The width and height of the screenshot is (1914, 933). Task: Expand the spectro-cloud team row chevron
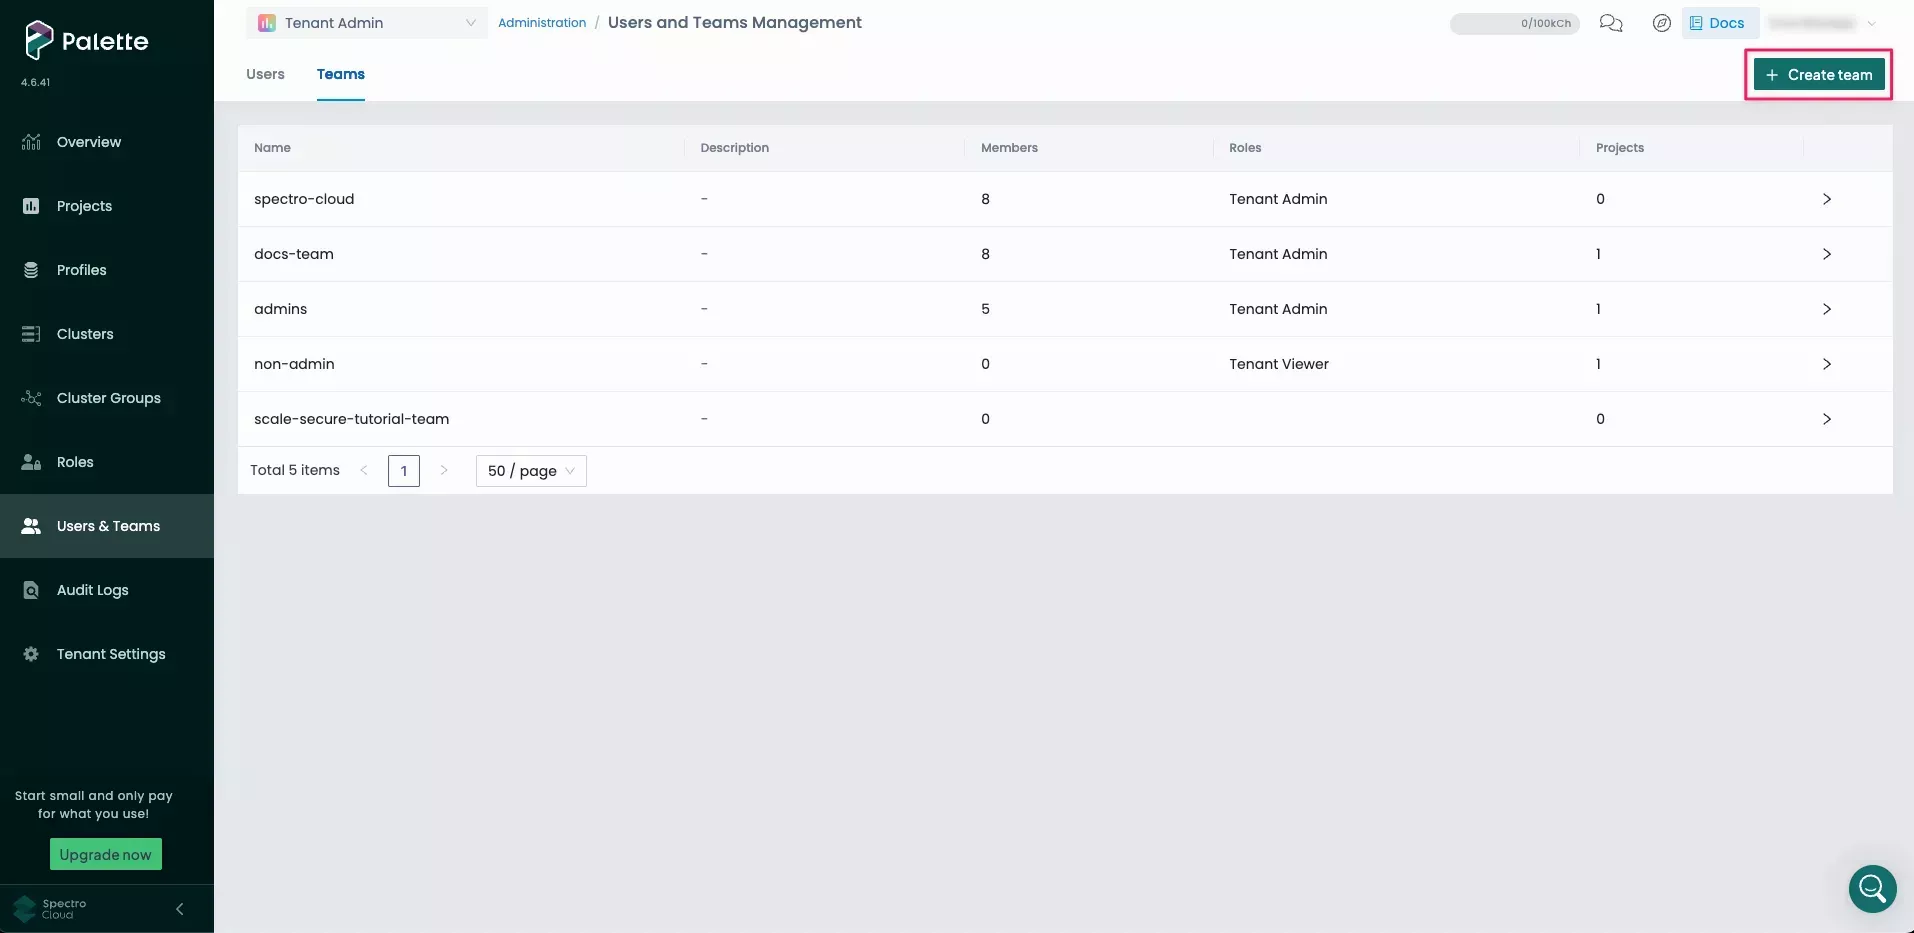point(1826,199)
